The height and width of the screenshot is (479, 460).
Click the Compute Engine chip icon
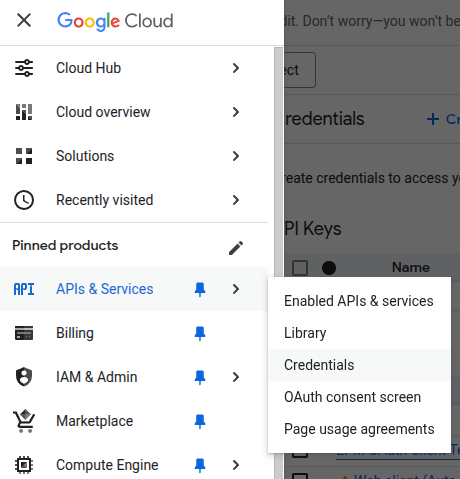click(x=24, y=465)
